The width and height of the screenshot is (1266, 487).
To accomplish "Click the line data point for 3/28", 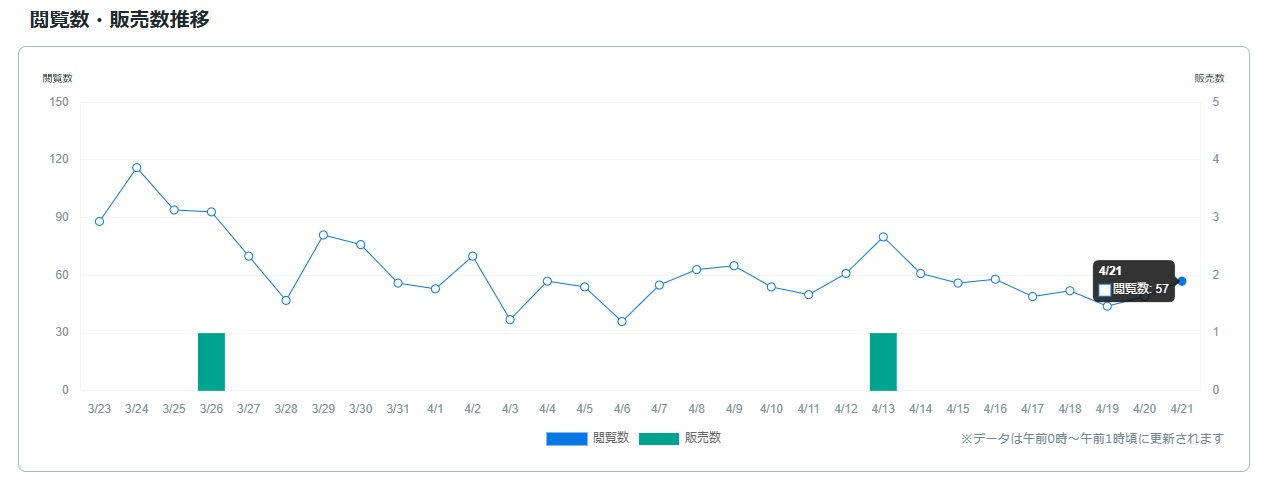I will [x=286, y=300].
